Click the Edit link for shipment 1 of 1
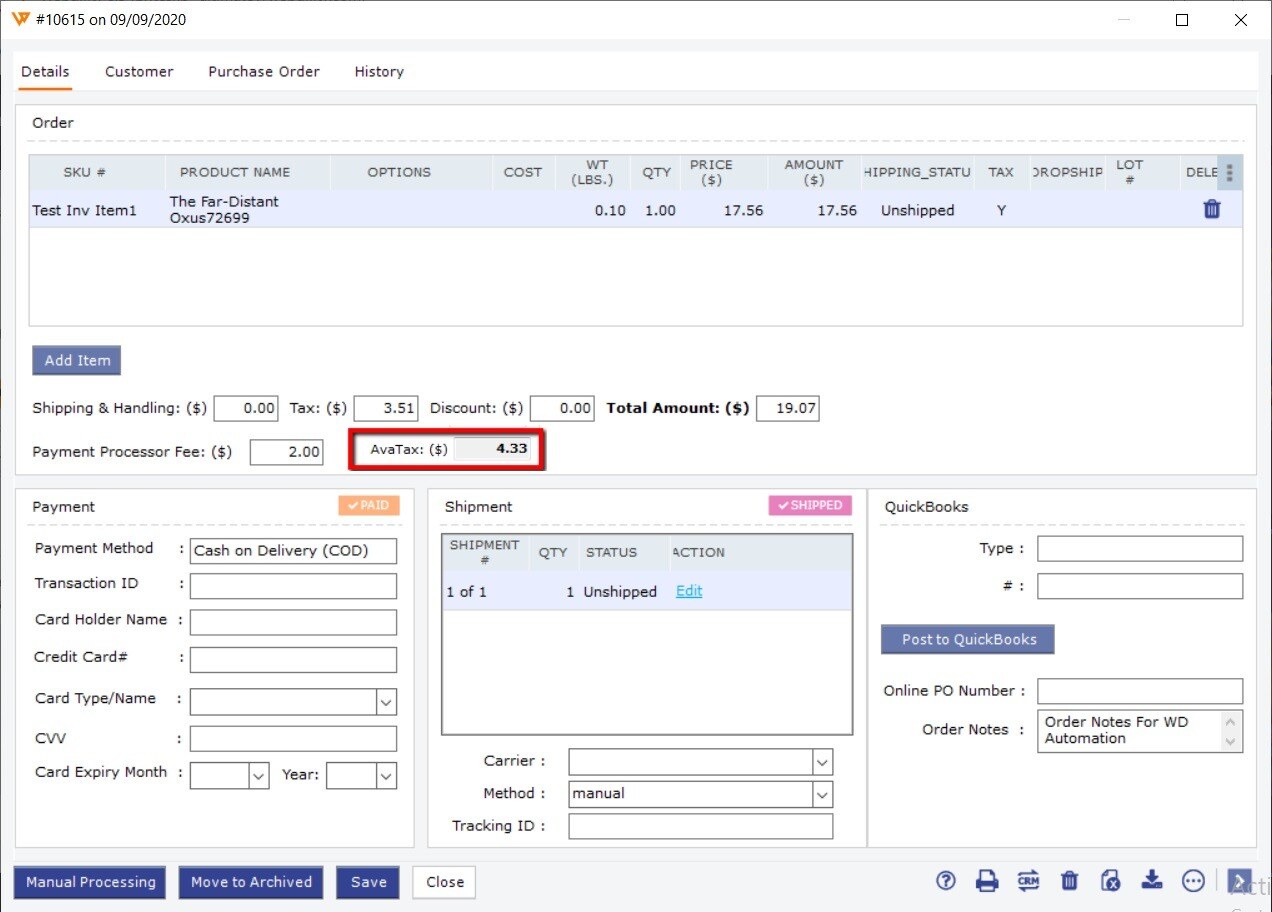The image size is (1272, 912). coord(689,591)
